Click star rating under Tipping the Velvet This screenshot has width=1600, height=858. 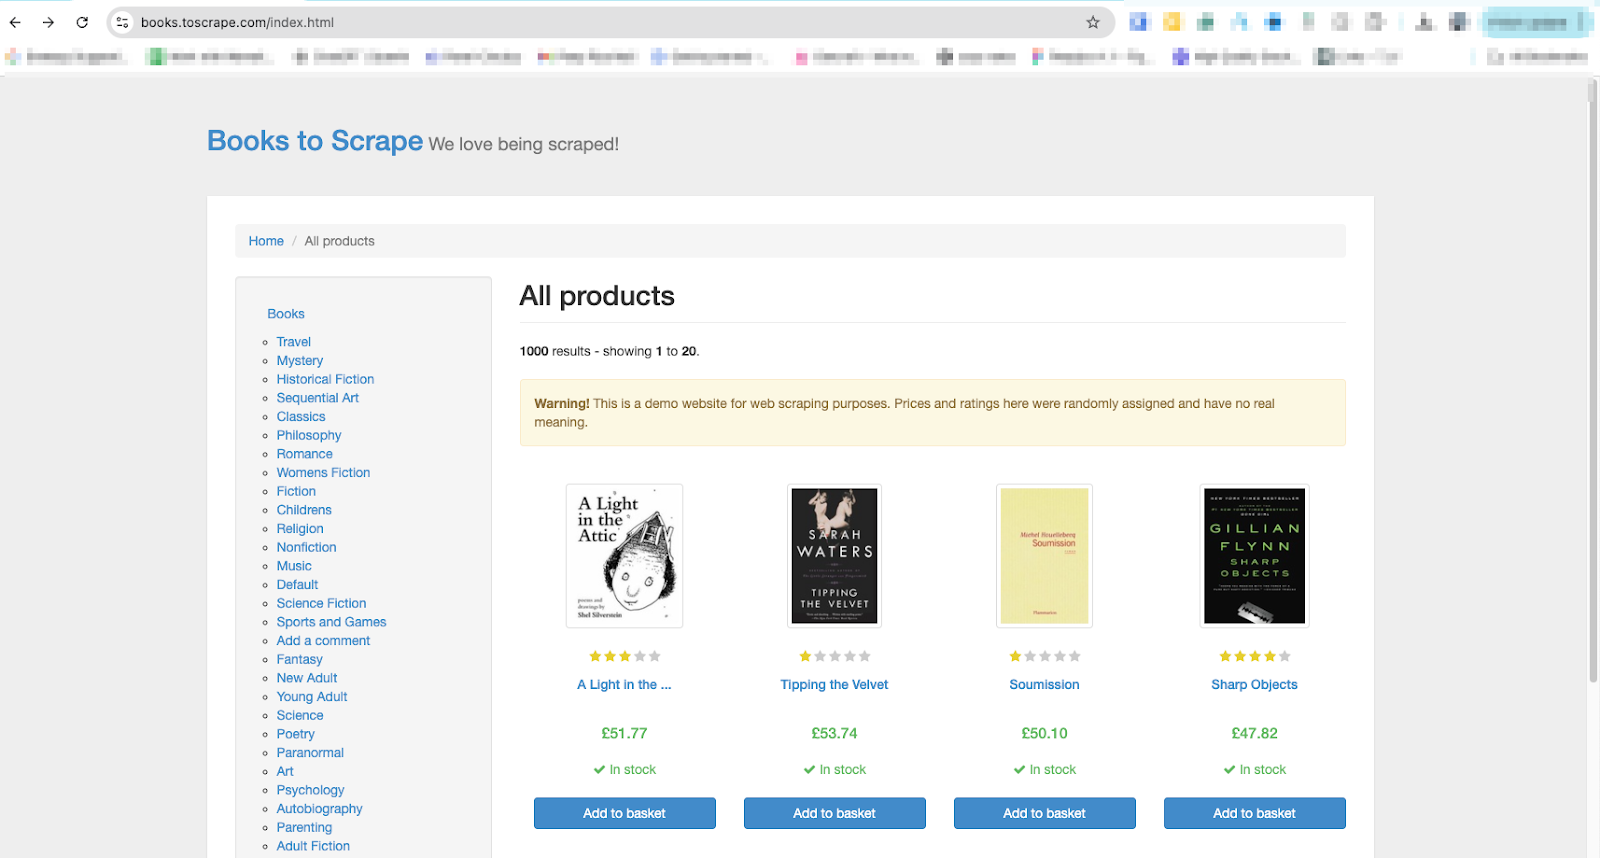834,656
